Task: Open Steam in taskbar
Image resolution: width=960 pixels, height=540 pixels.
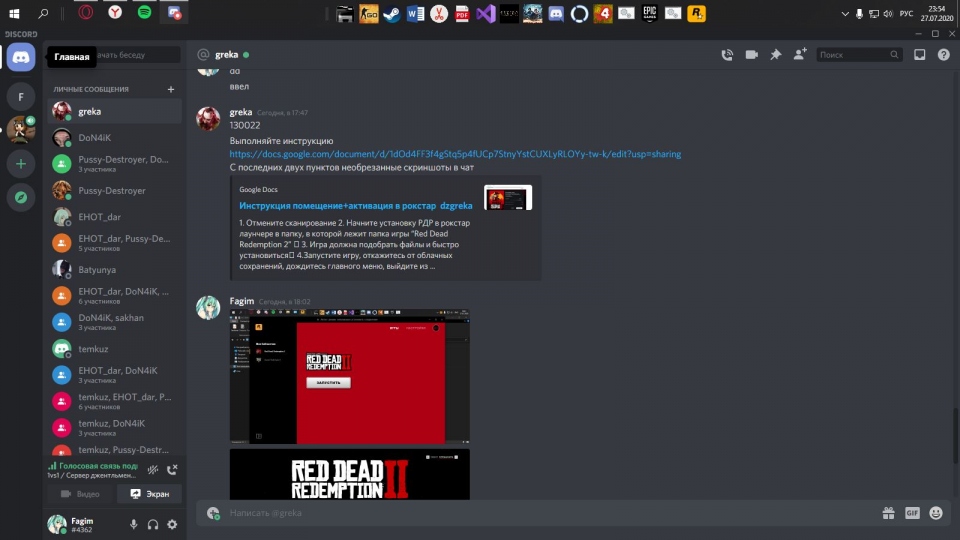Action: (392, 13)
